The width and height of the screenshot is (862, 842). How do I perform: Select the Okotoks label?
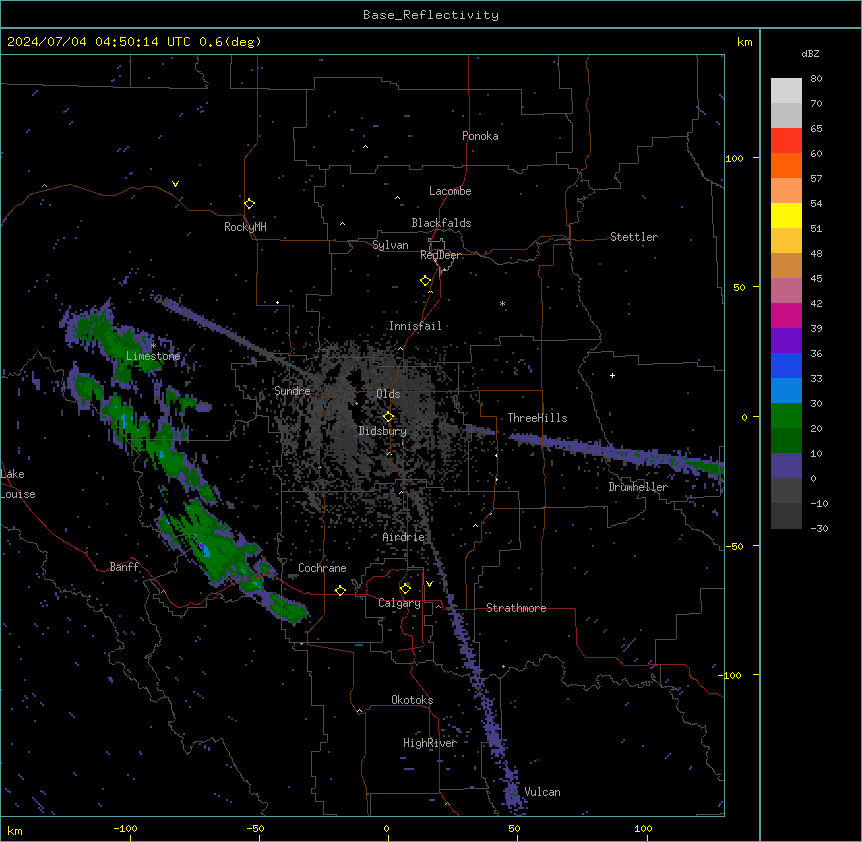[x=412, y=700]
